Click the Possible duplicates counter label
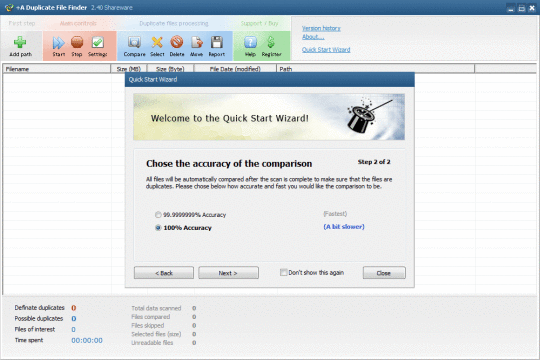540x360 pixels. [x=39, y=318]
